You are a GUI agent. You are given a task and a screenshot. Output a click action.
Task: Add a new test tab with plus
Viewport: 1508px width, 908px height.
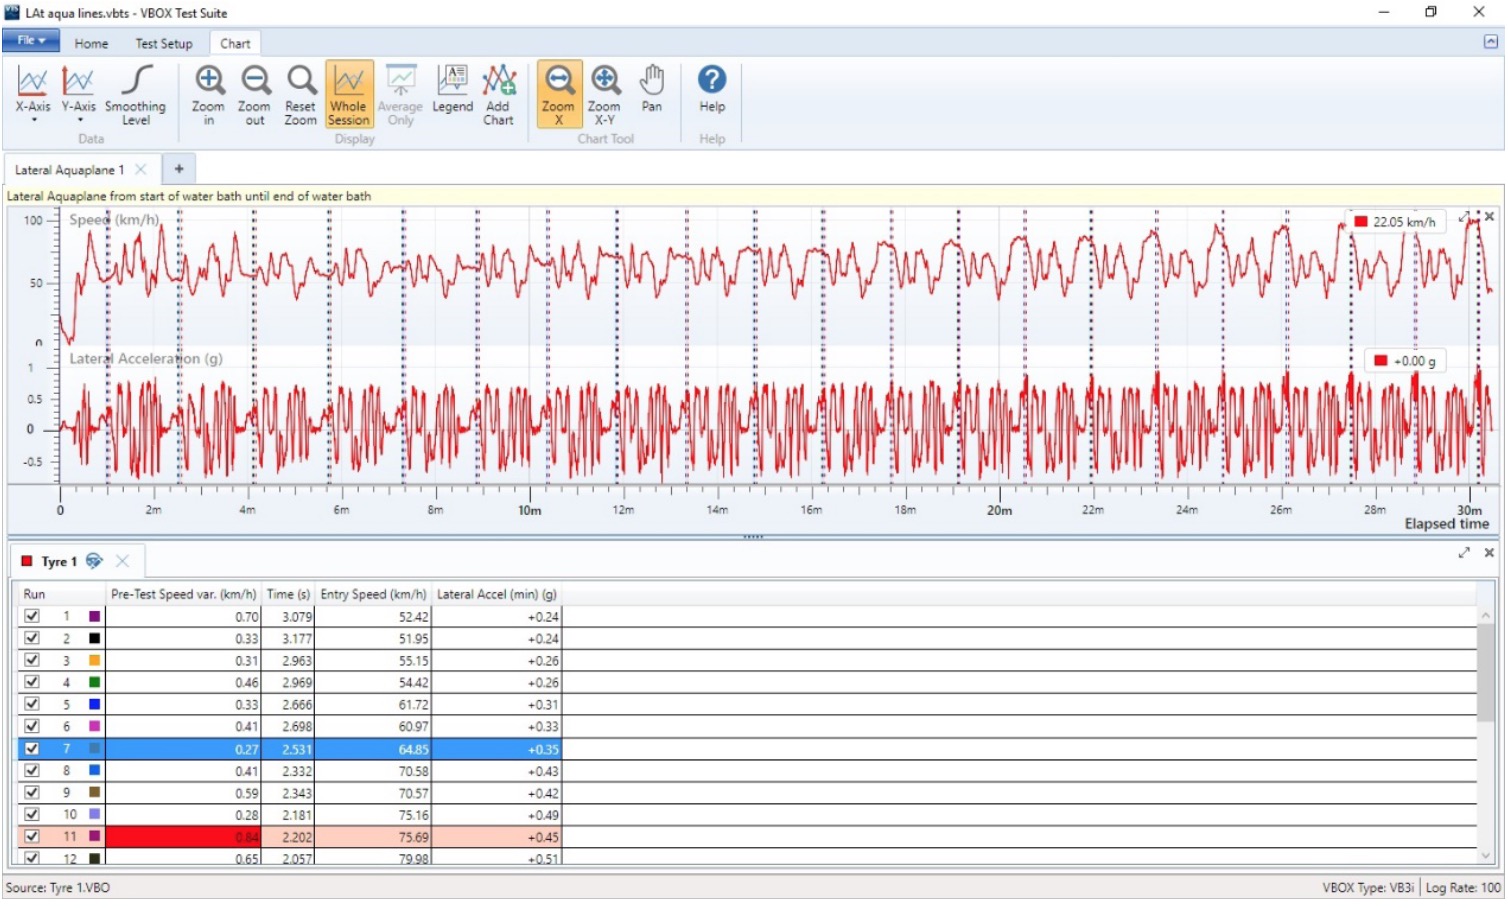[179, 169]
